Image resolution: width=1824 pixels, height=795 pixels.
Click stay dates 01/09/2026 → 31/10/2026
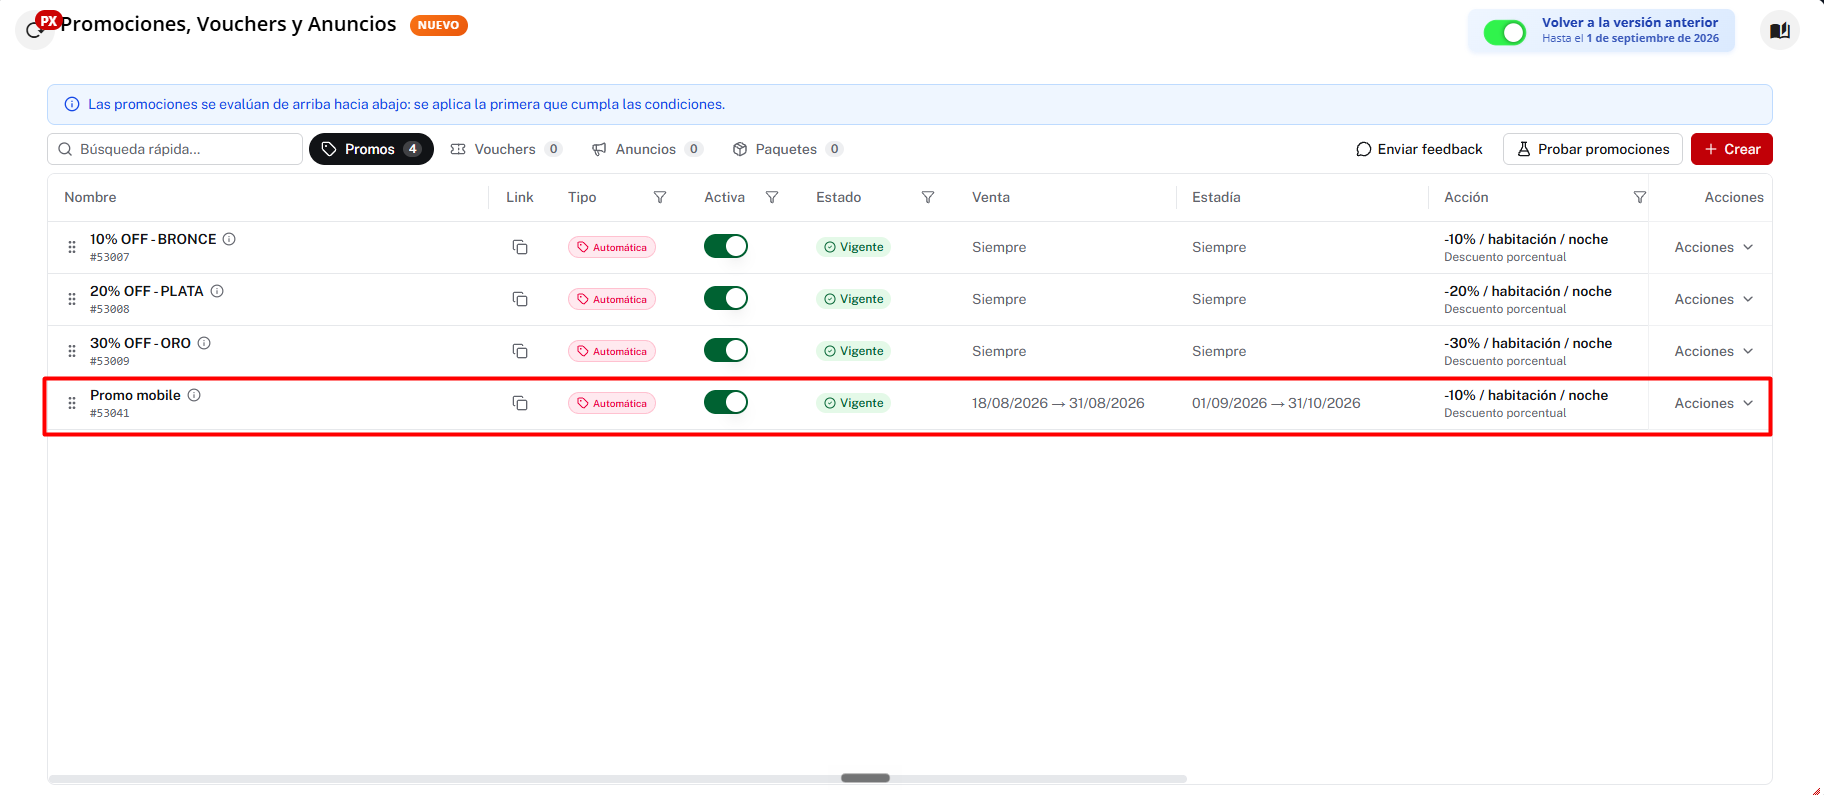pos(1276,403)
